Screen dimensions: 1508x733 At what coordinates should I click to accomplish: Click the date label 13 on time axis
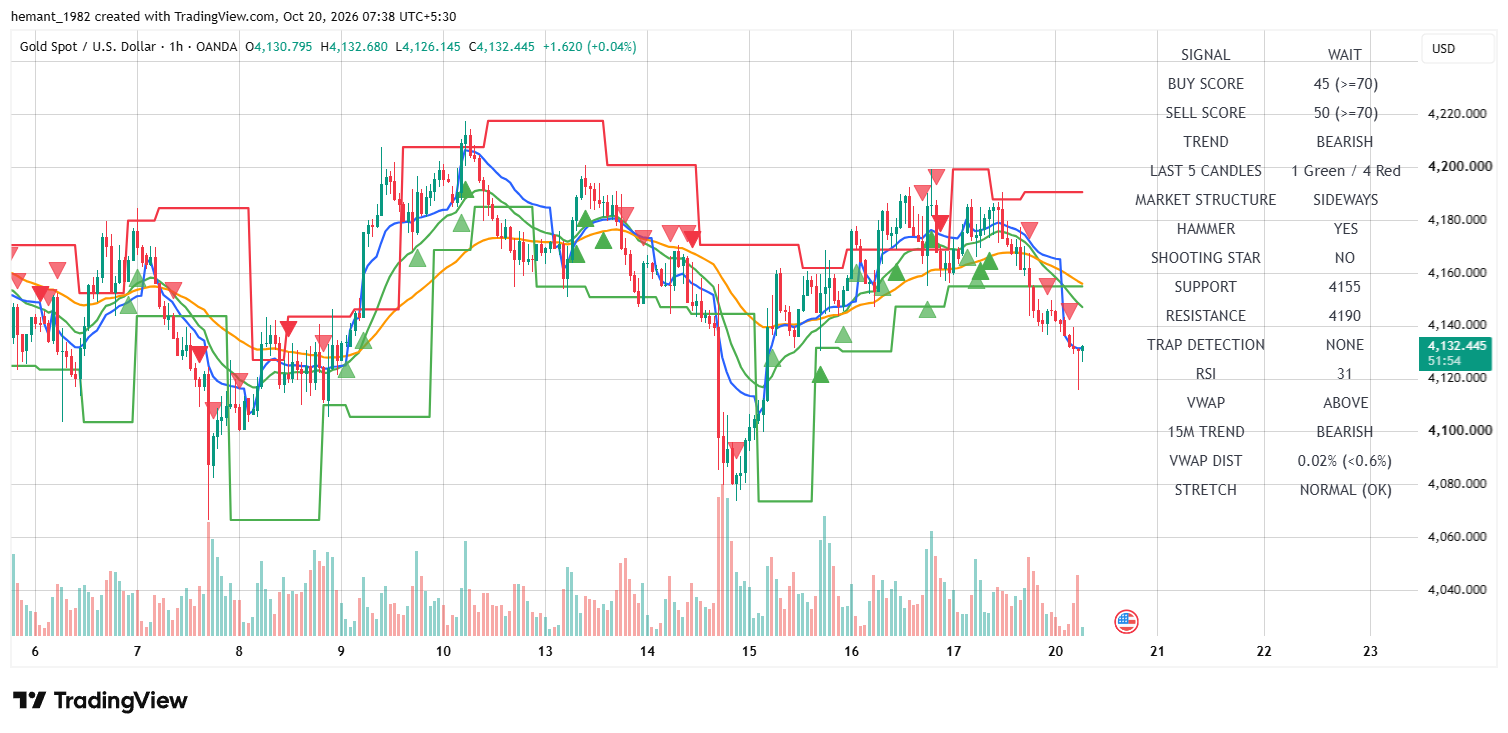click(x=545, y=651)
